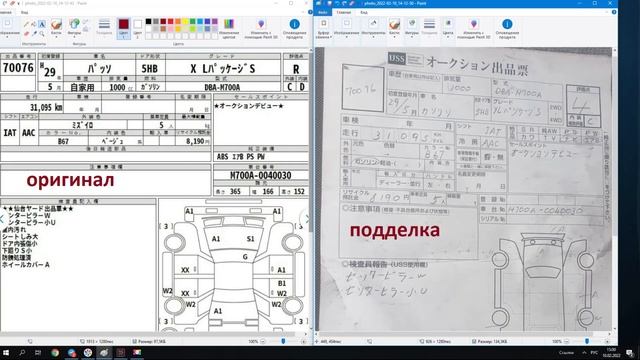This screenshot has height=360, width=640.
Task: Pick the purple palette swatch in left Paint
Action: point(215,22)
